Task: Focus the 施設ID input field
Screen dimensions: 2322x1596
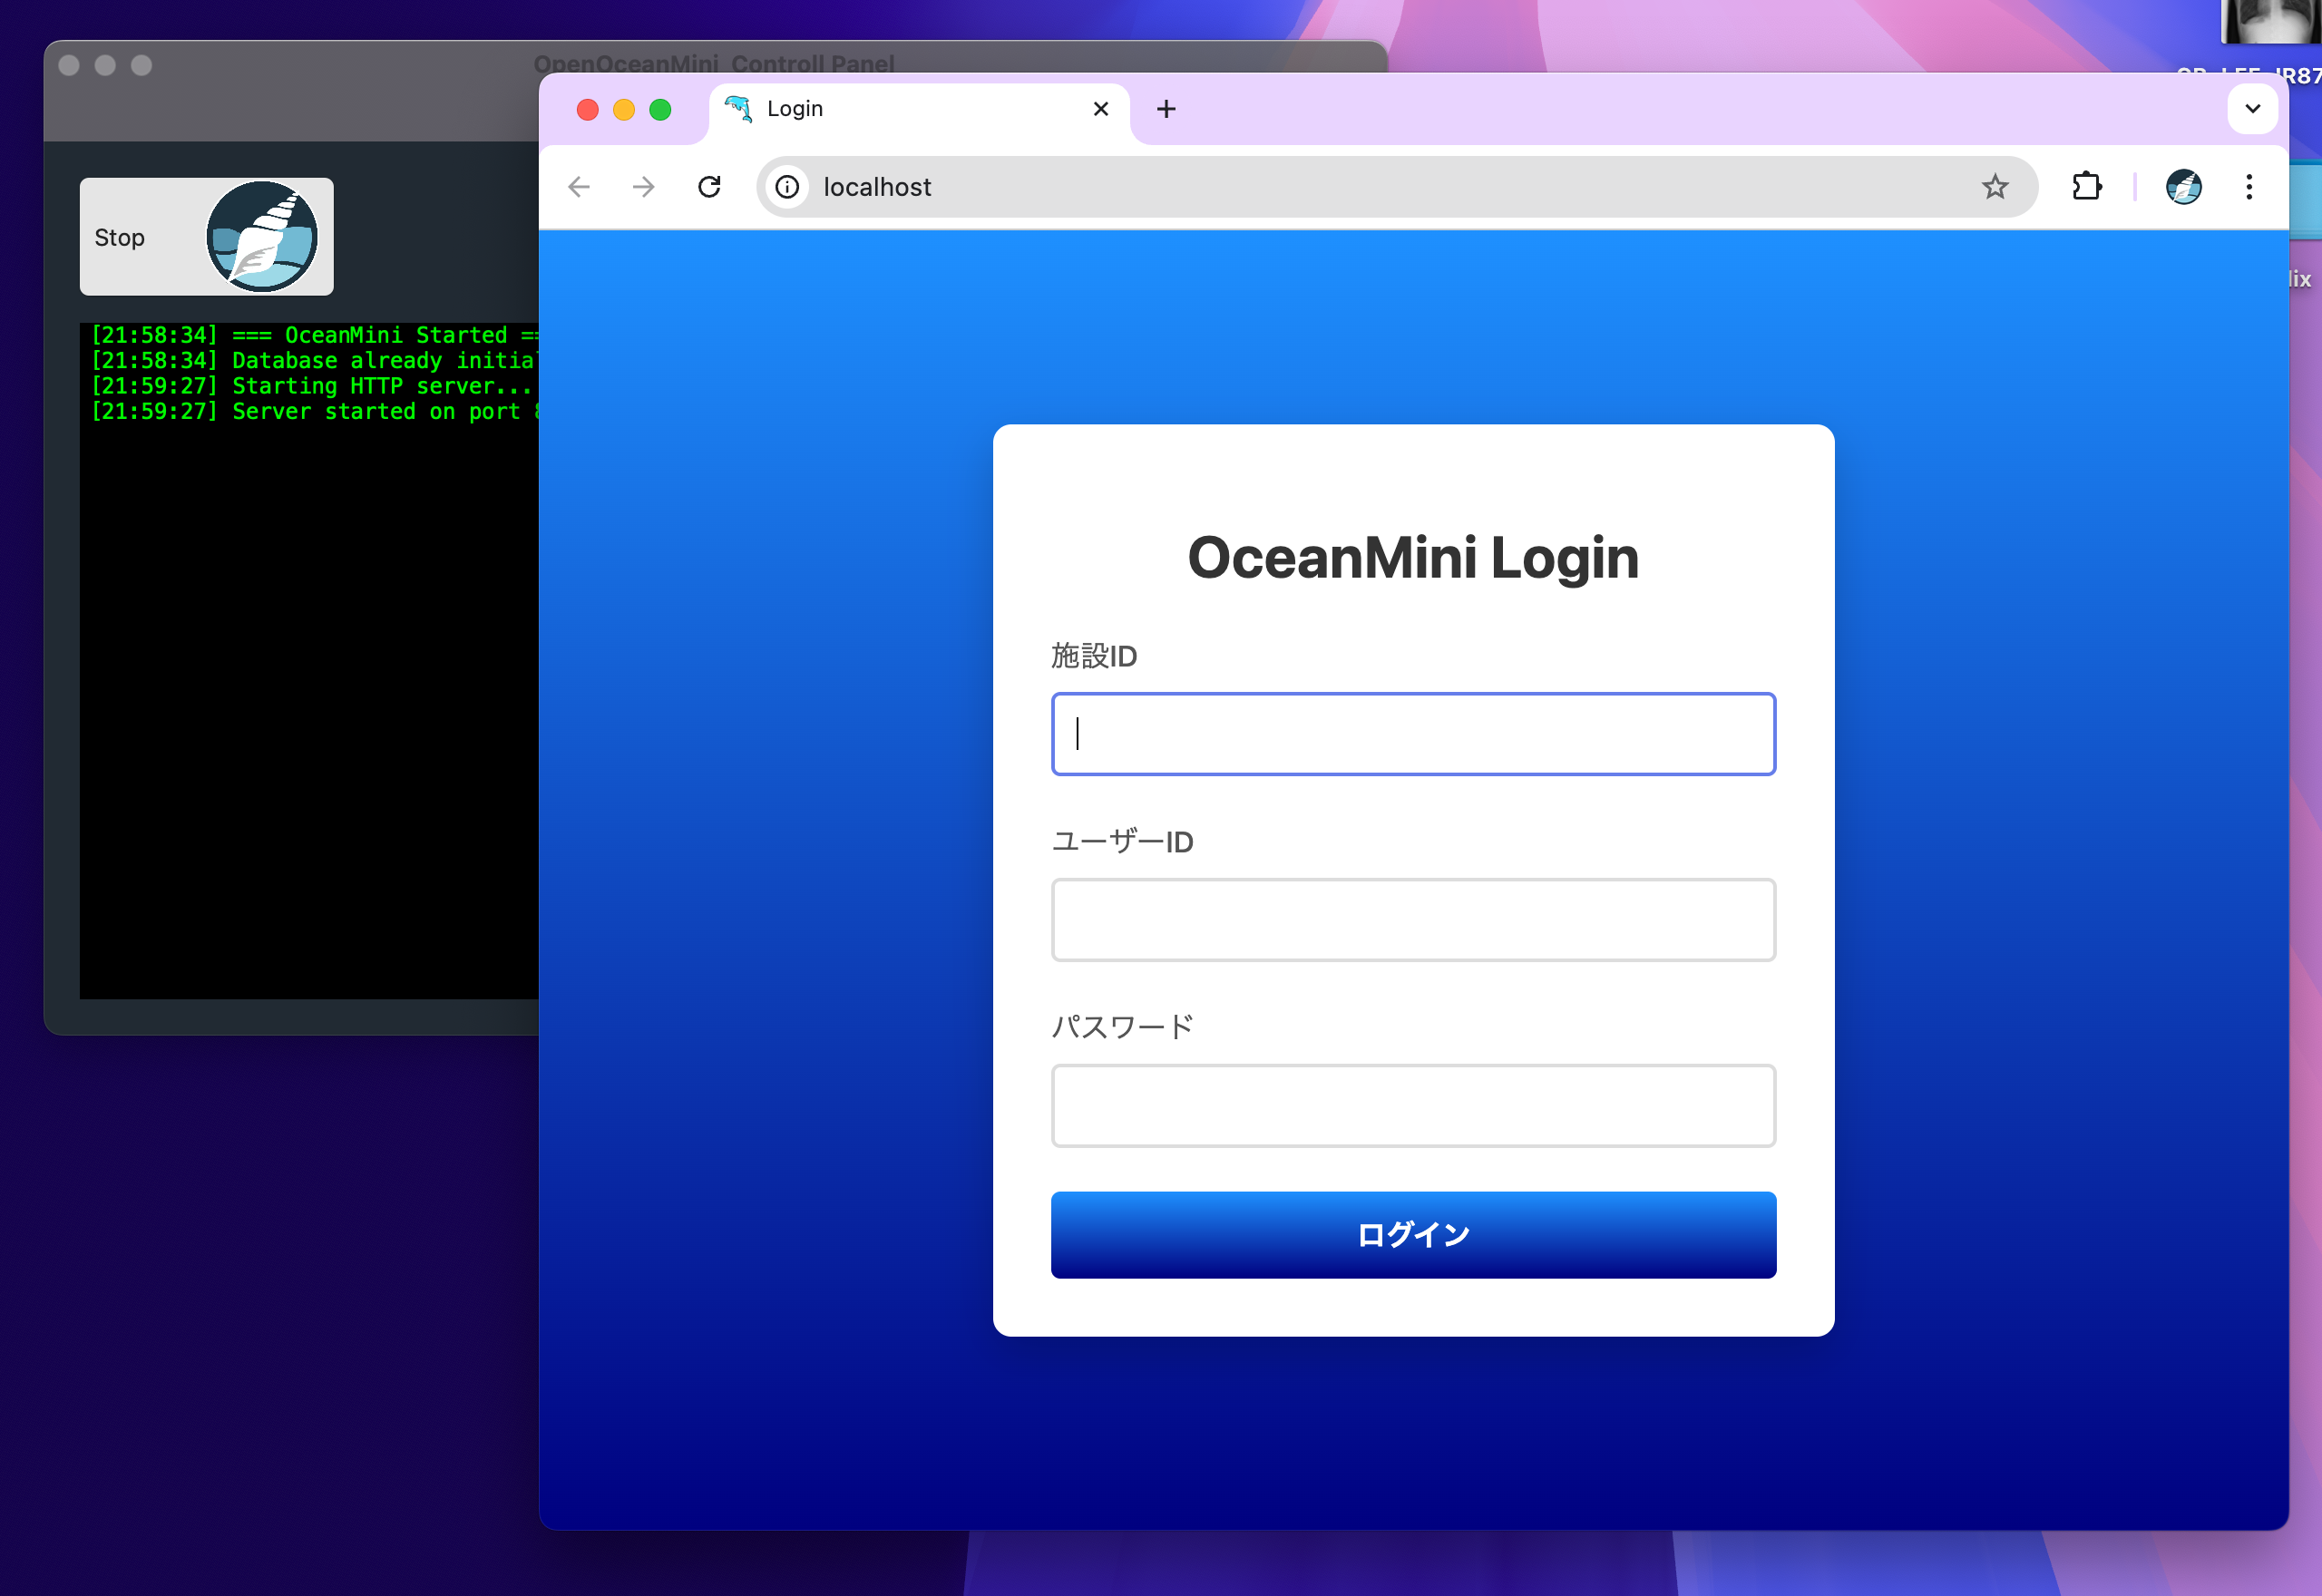Action: [x=1413, y=734]
